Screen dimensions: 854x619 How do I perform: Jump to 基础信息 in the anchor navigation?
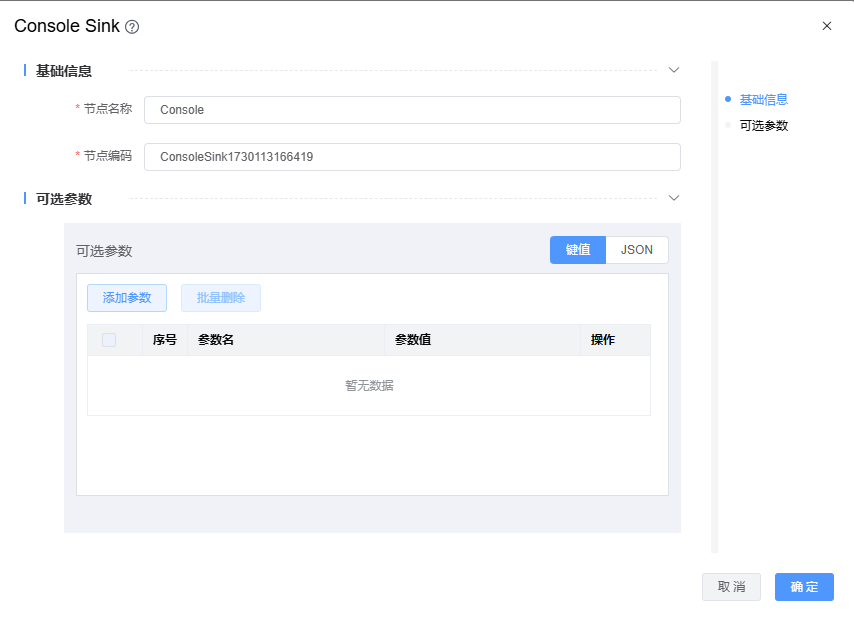pos(763,100)
